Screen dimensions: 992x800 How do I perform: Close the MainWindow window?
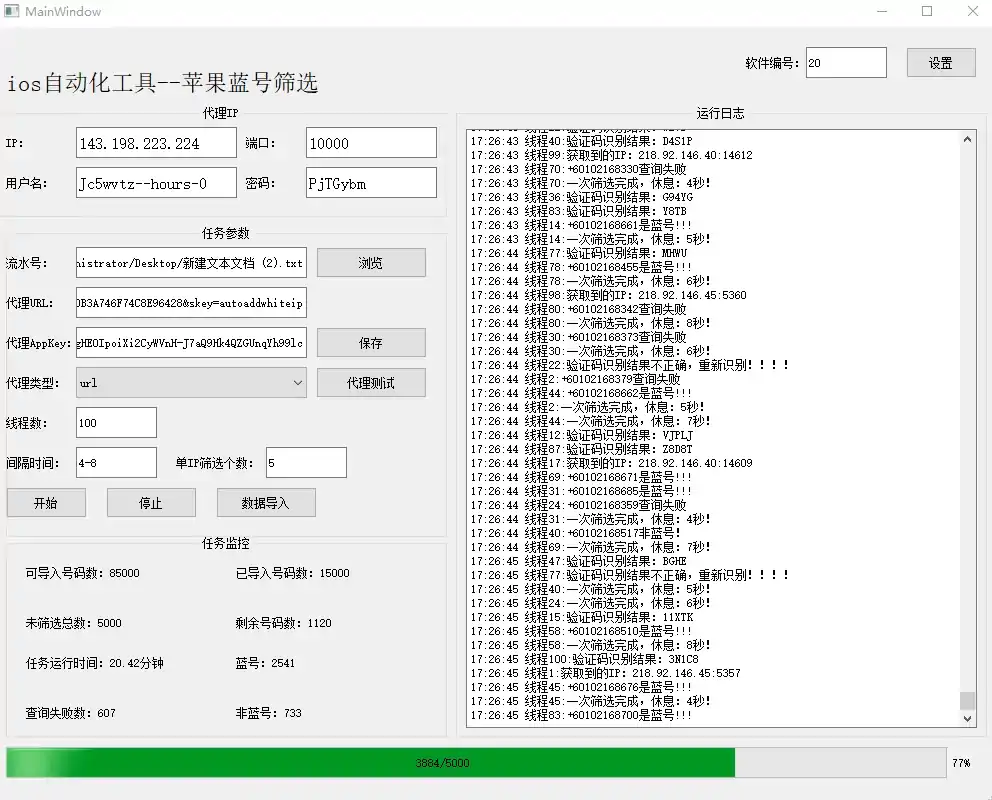pos(972,11)
